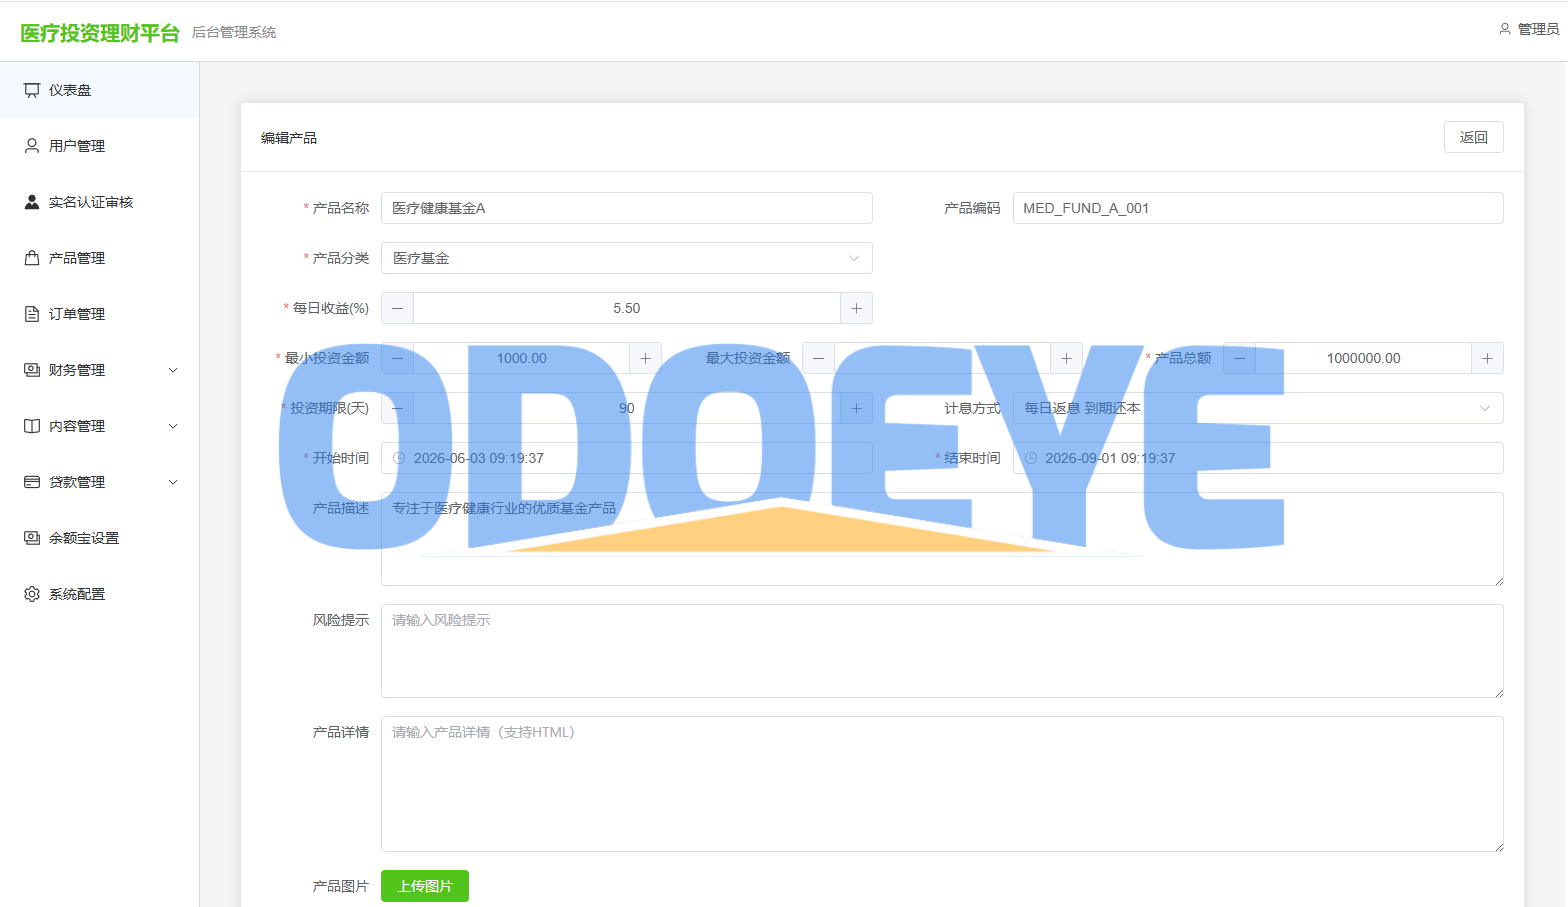Click the person icon beside 实名认证审核

pyautogui.click(x=32, y=202)
